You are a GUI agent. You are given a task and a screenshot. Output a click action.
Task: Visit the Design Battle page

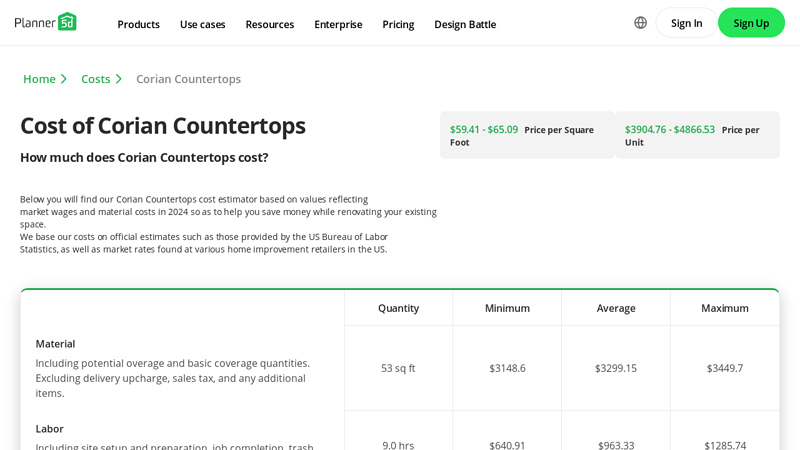[465, 24]
